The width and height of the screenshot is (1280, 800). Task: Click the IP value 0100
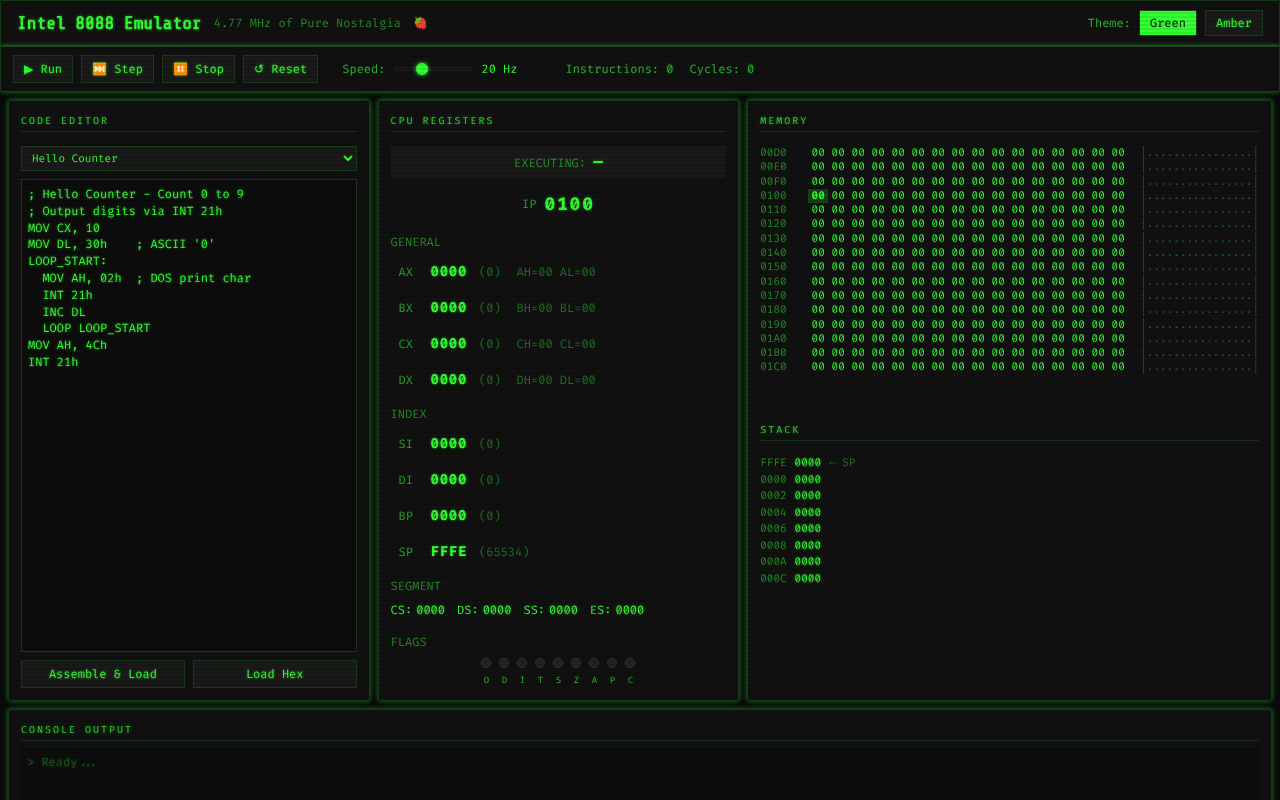pos(569,204)
